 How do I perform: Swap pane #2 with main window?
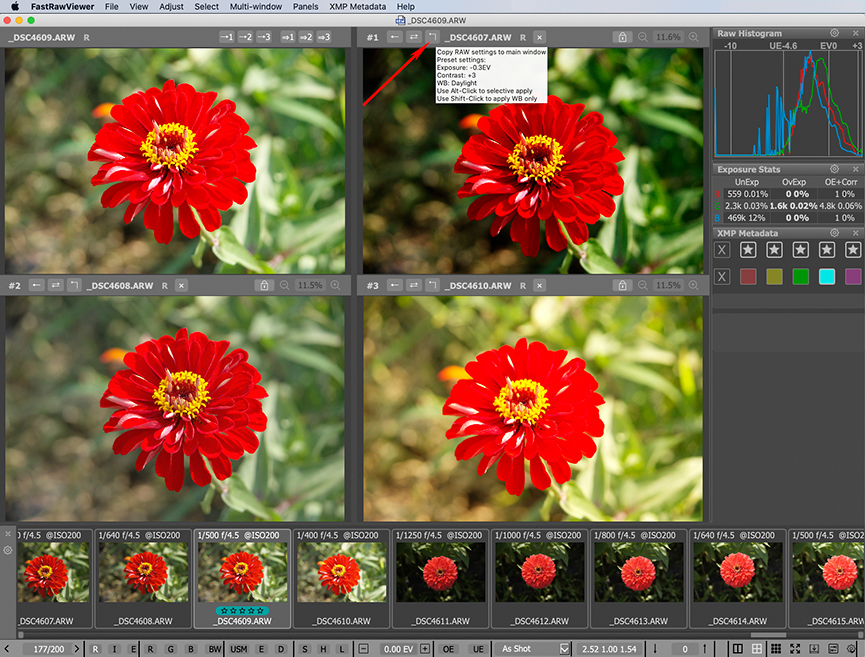point(55,285)
